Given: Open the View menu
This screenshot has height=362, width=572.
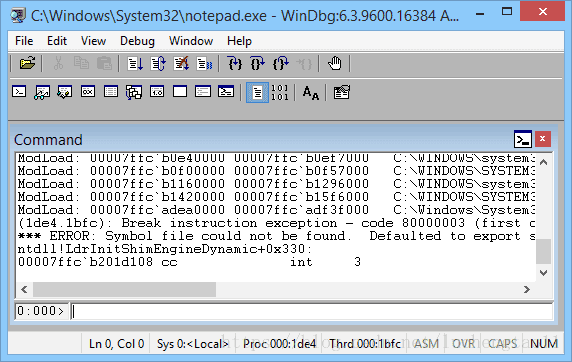Looking at the screenshot, I should click(93, 41).
